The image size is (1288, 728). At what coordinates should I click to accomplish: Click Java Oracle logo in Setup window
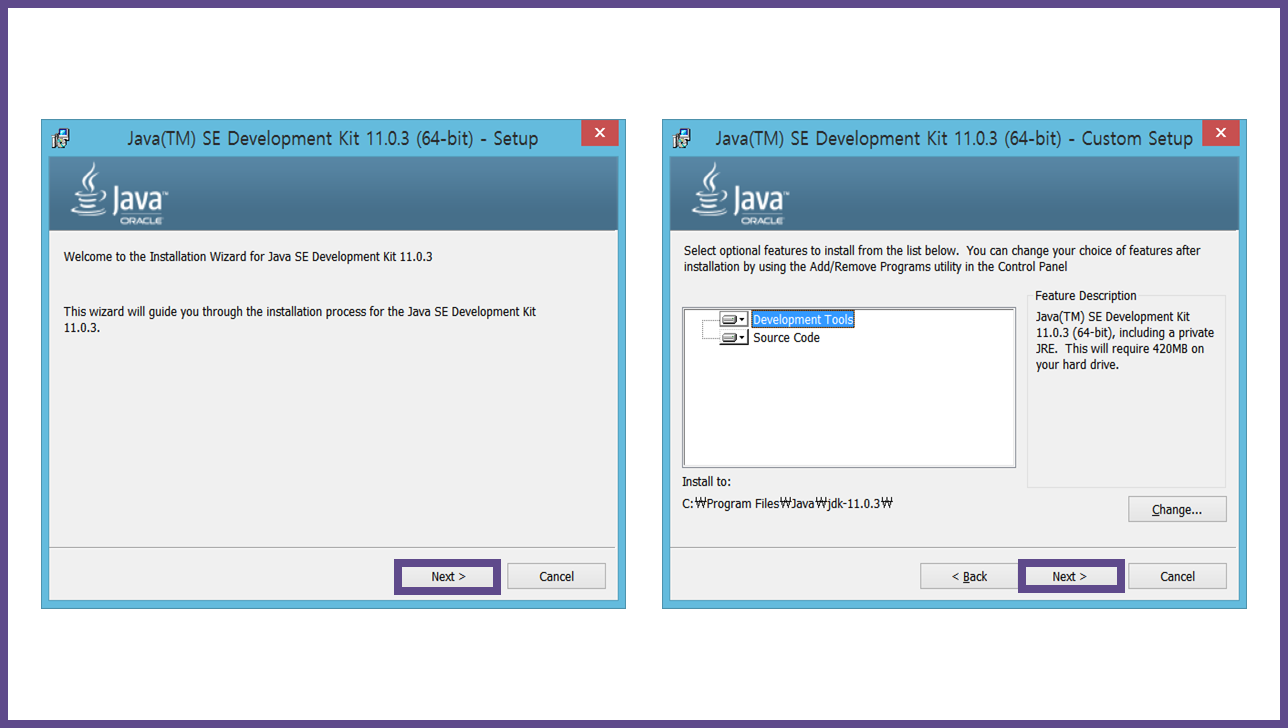[119, 194]
